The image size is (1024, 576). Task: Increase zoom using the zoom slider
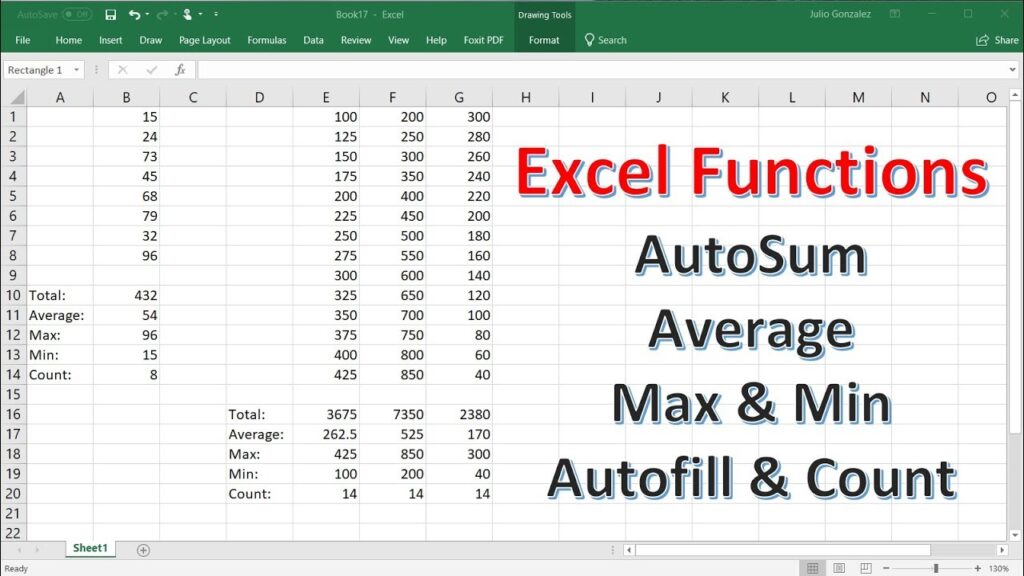977,568
